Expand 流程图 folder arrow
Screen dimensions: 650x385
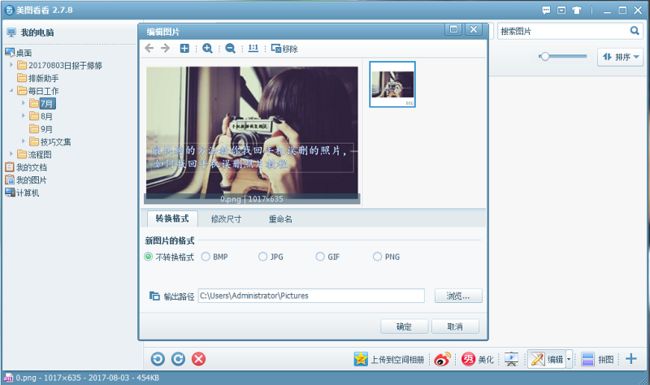(12, 154)
